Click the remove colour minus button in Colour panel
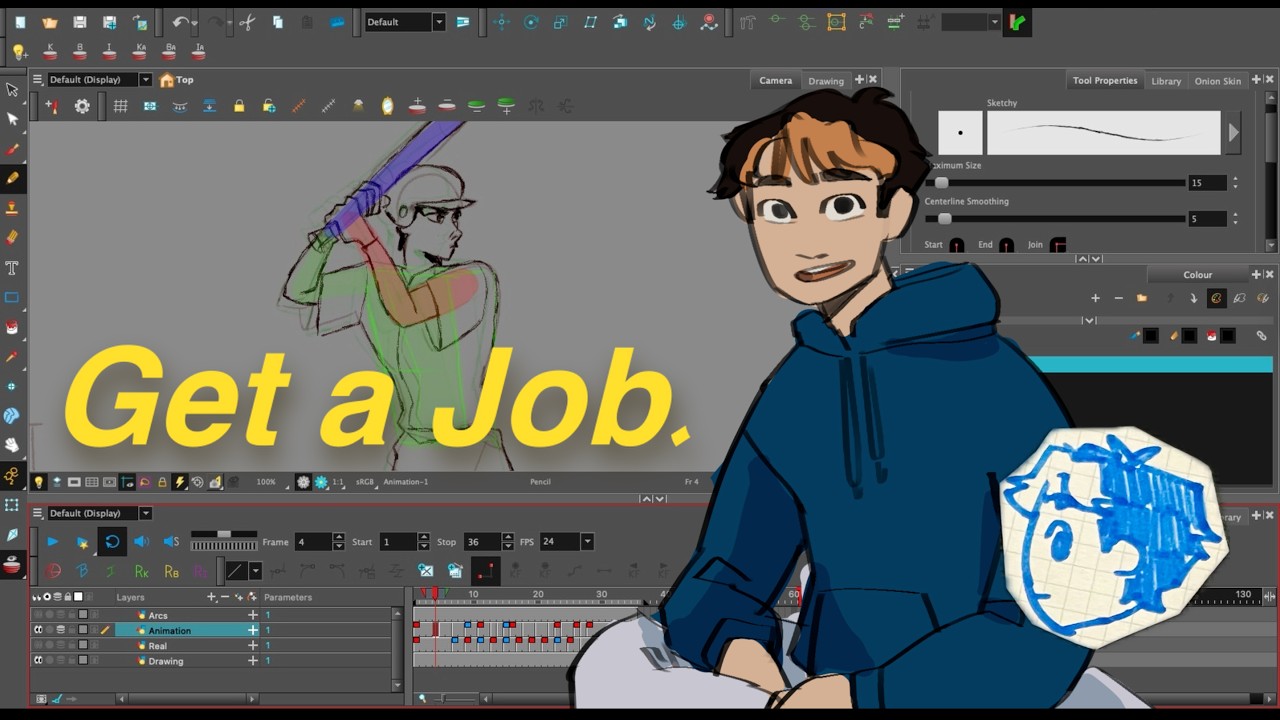Viewport: 1280px width, 720px height. tap(1118, 298)
